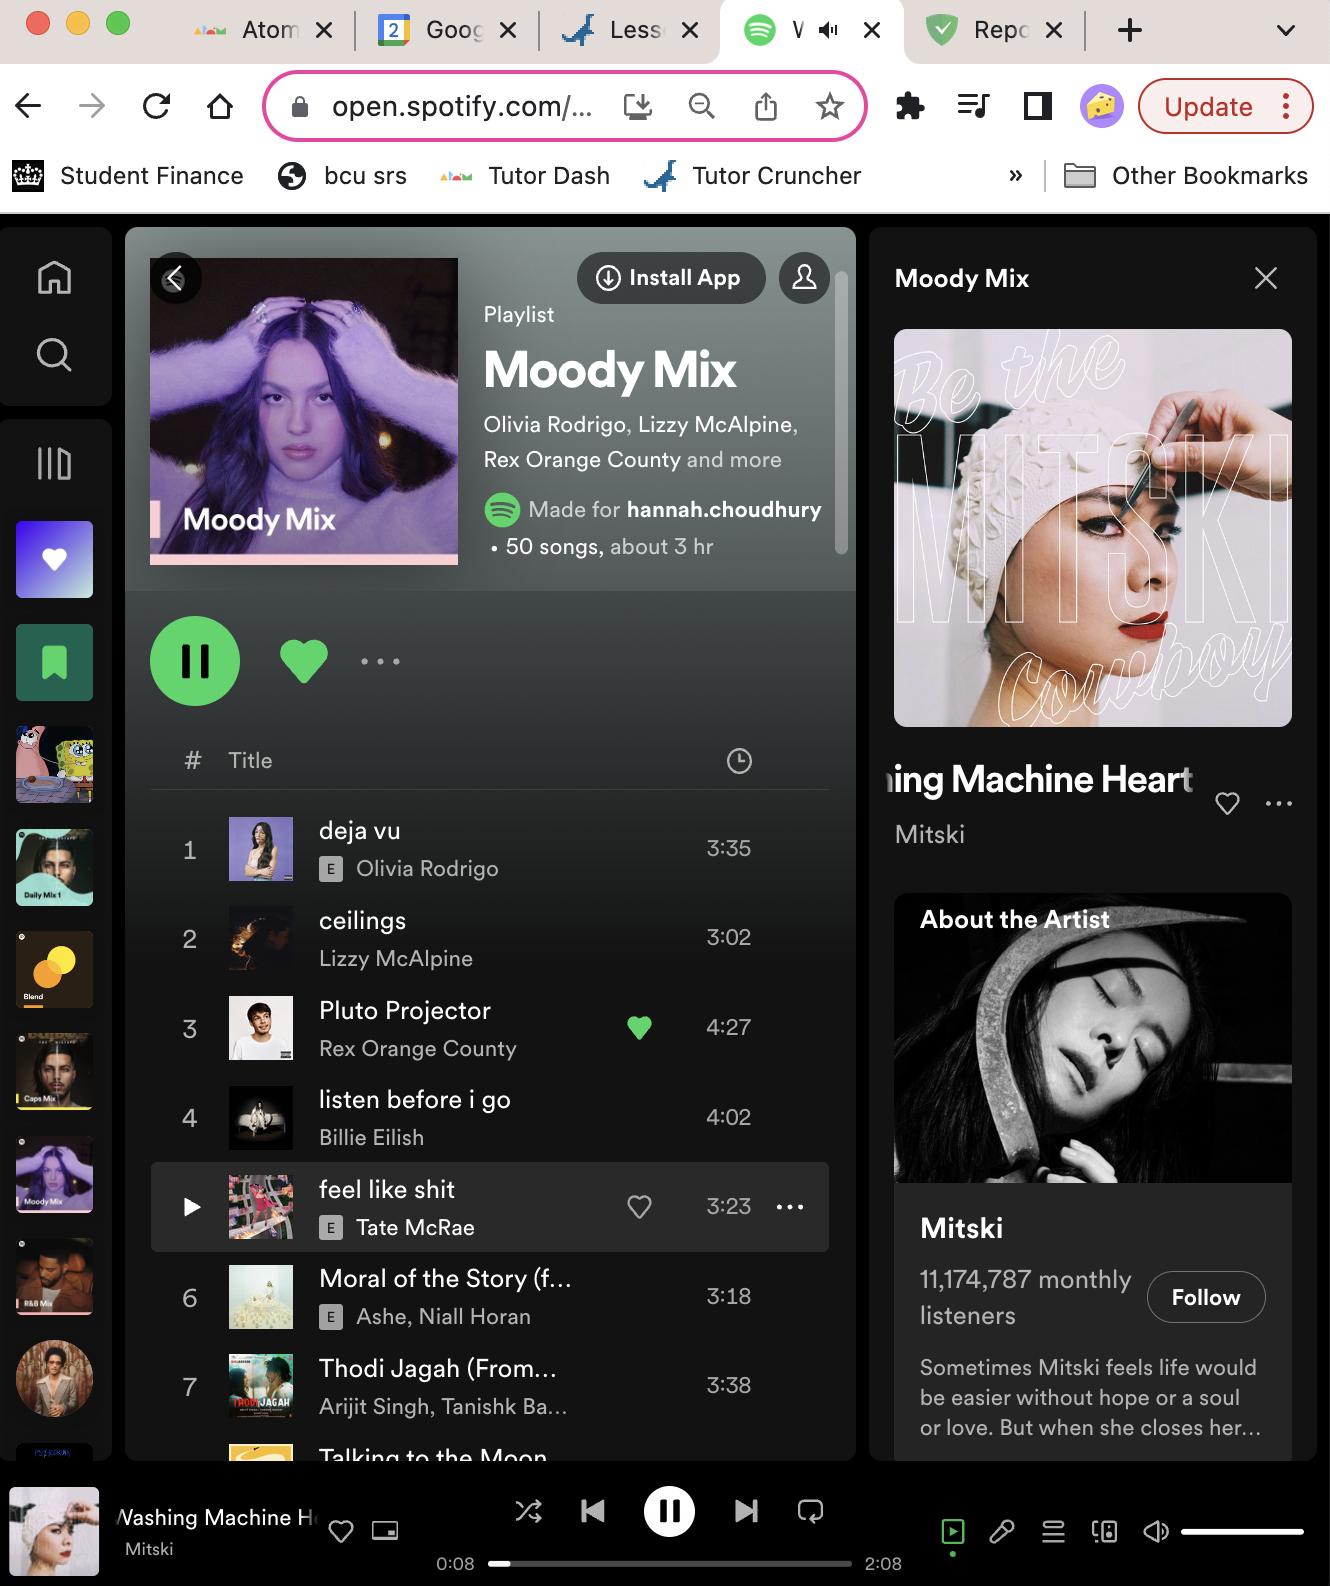Switch to the Less browser tab
This screenshot has width=1330, height=1586.
(630, 30)
